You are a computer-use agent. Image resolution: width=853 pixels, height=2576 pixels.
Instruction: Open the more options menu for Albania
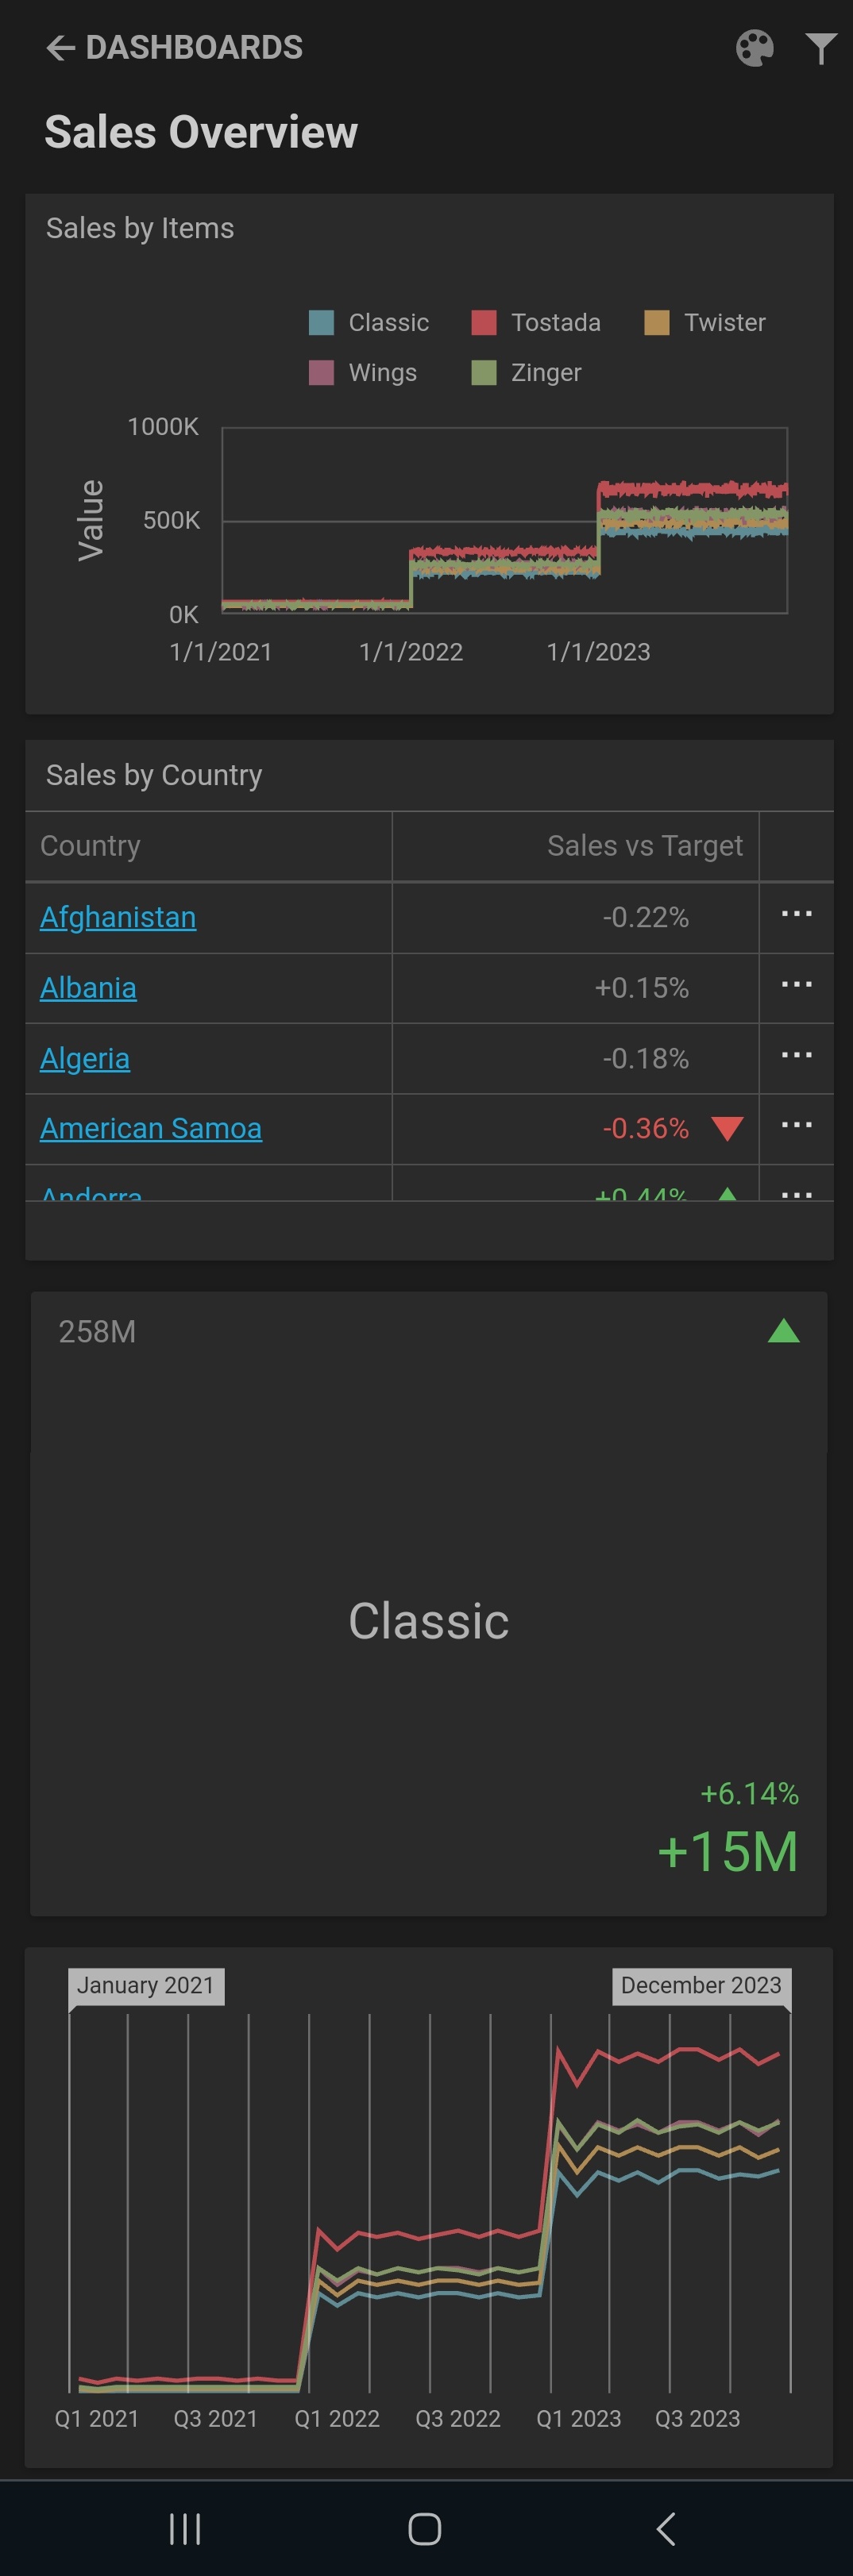[x=796, y=985]
